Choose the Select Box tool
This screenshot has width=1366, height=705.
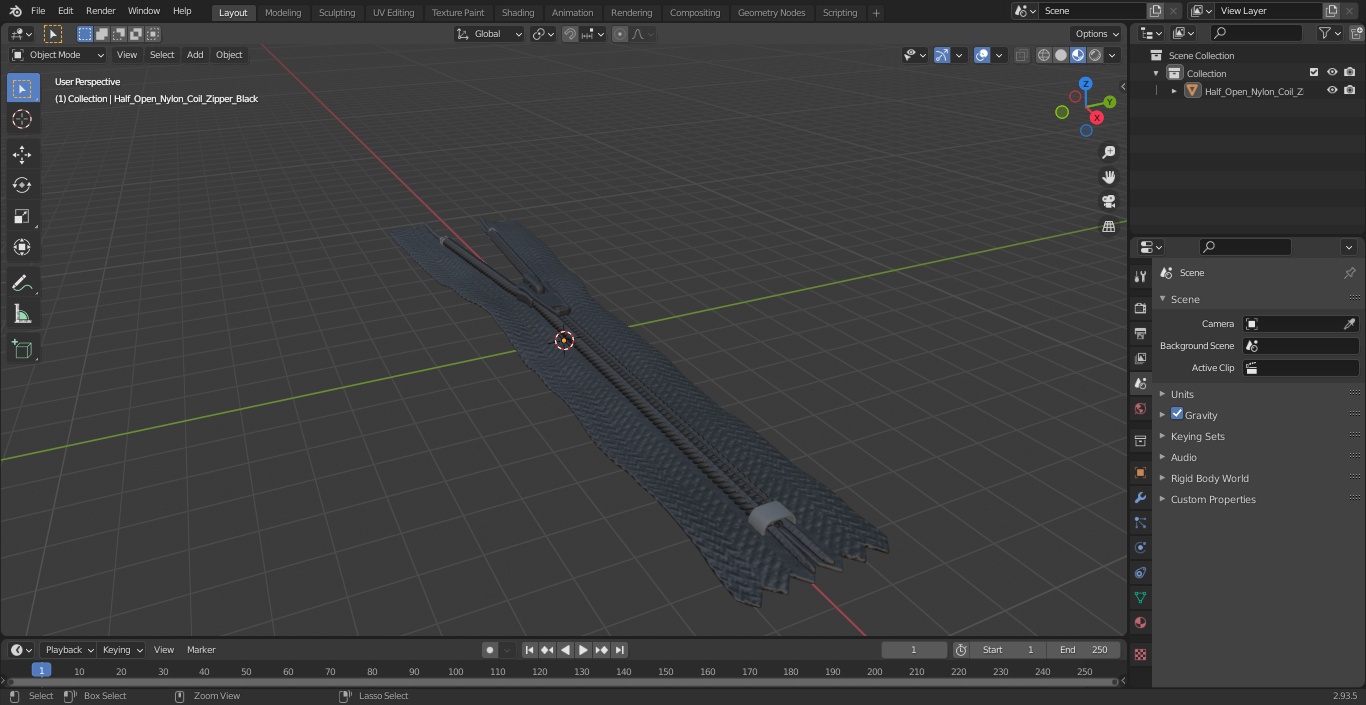[22, 88]
